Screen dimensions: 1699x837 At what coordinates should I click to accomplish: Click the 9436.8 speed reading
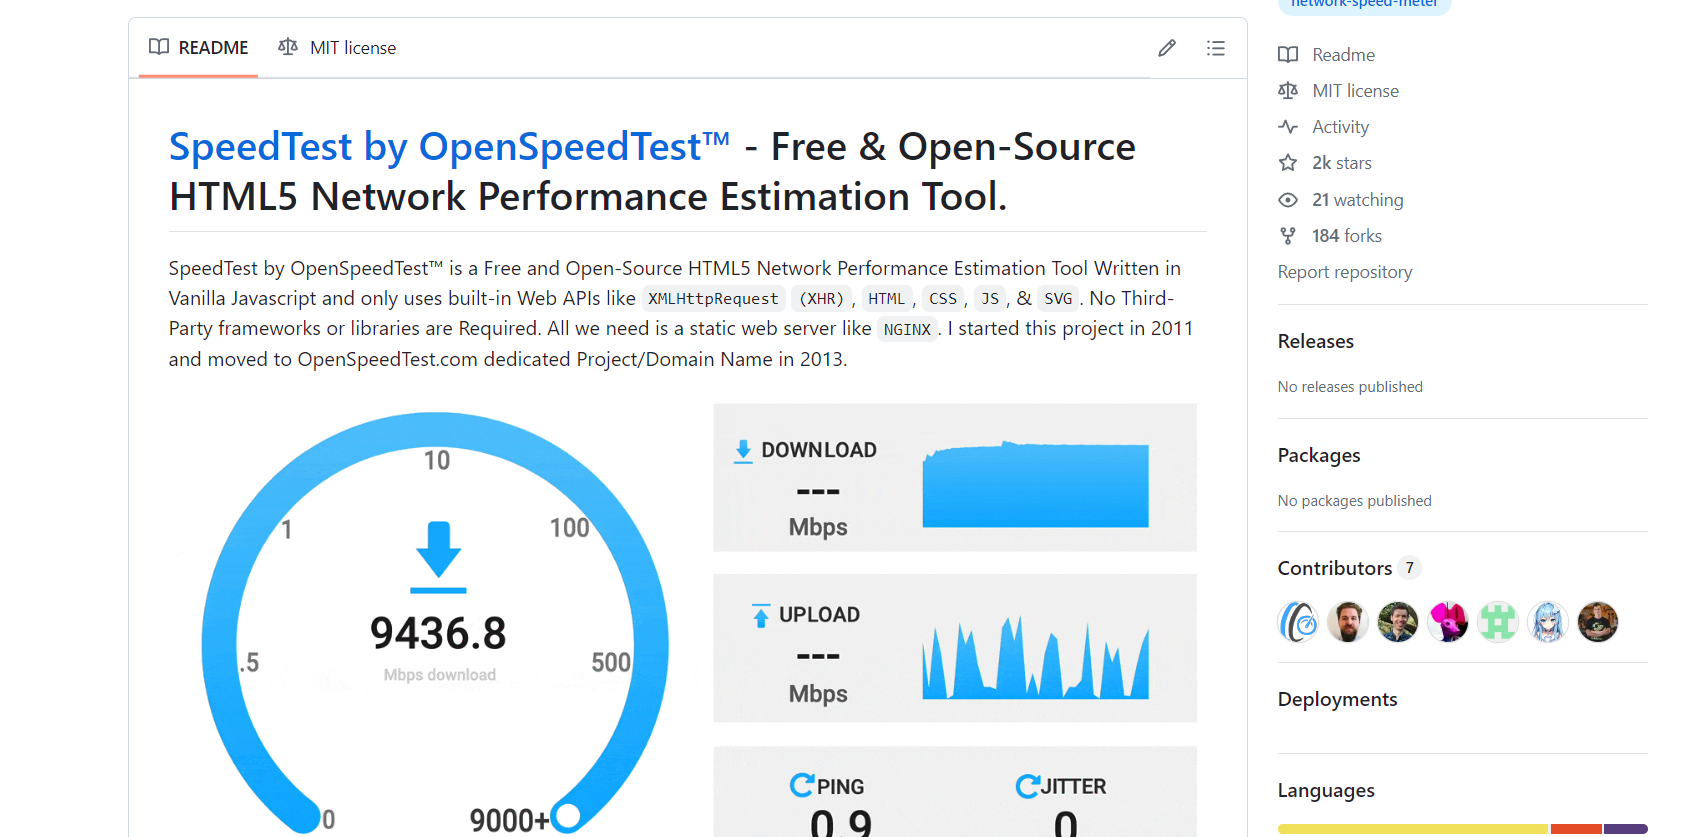[438, 633]
